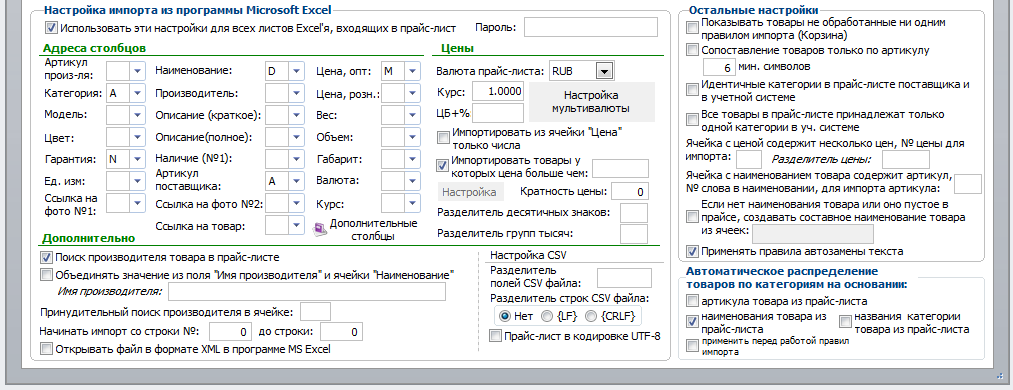
Task: Open Объем column dropdown
Action: pyautogui.click(x=412, y=138)
